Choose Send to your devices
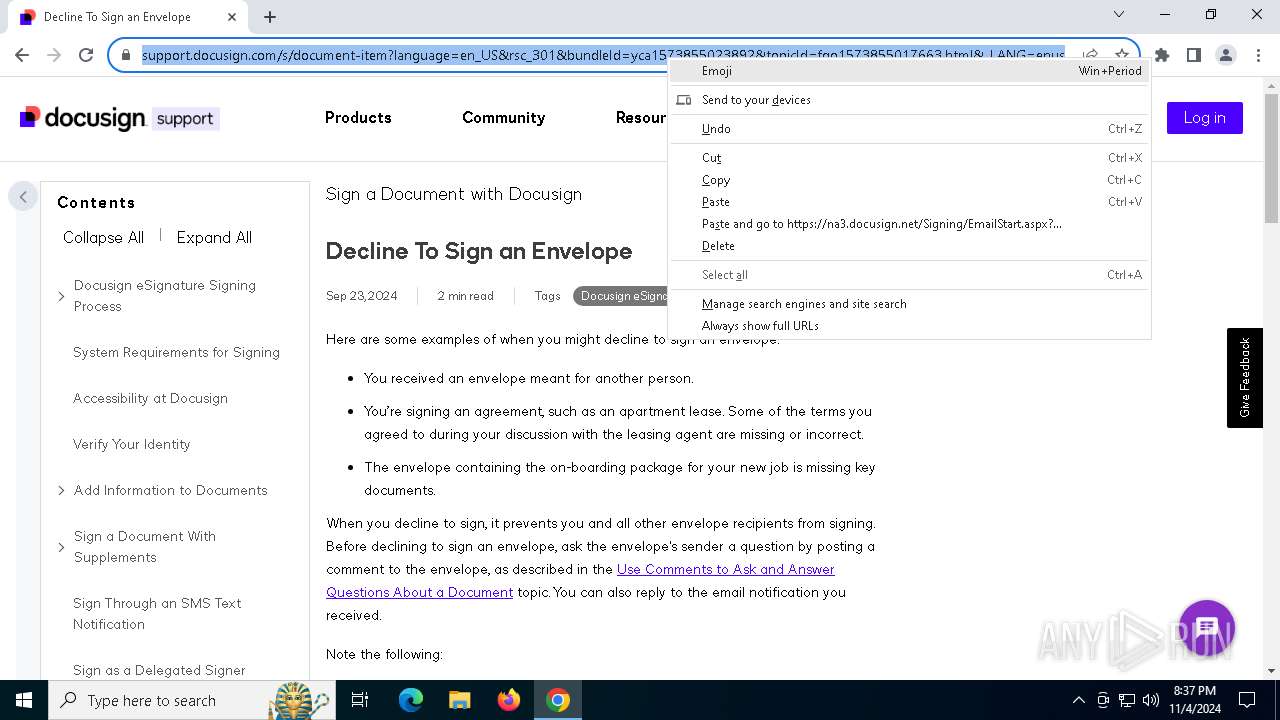The width and height of the screenshot is (1280, 720). [x=909, y=100]
